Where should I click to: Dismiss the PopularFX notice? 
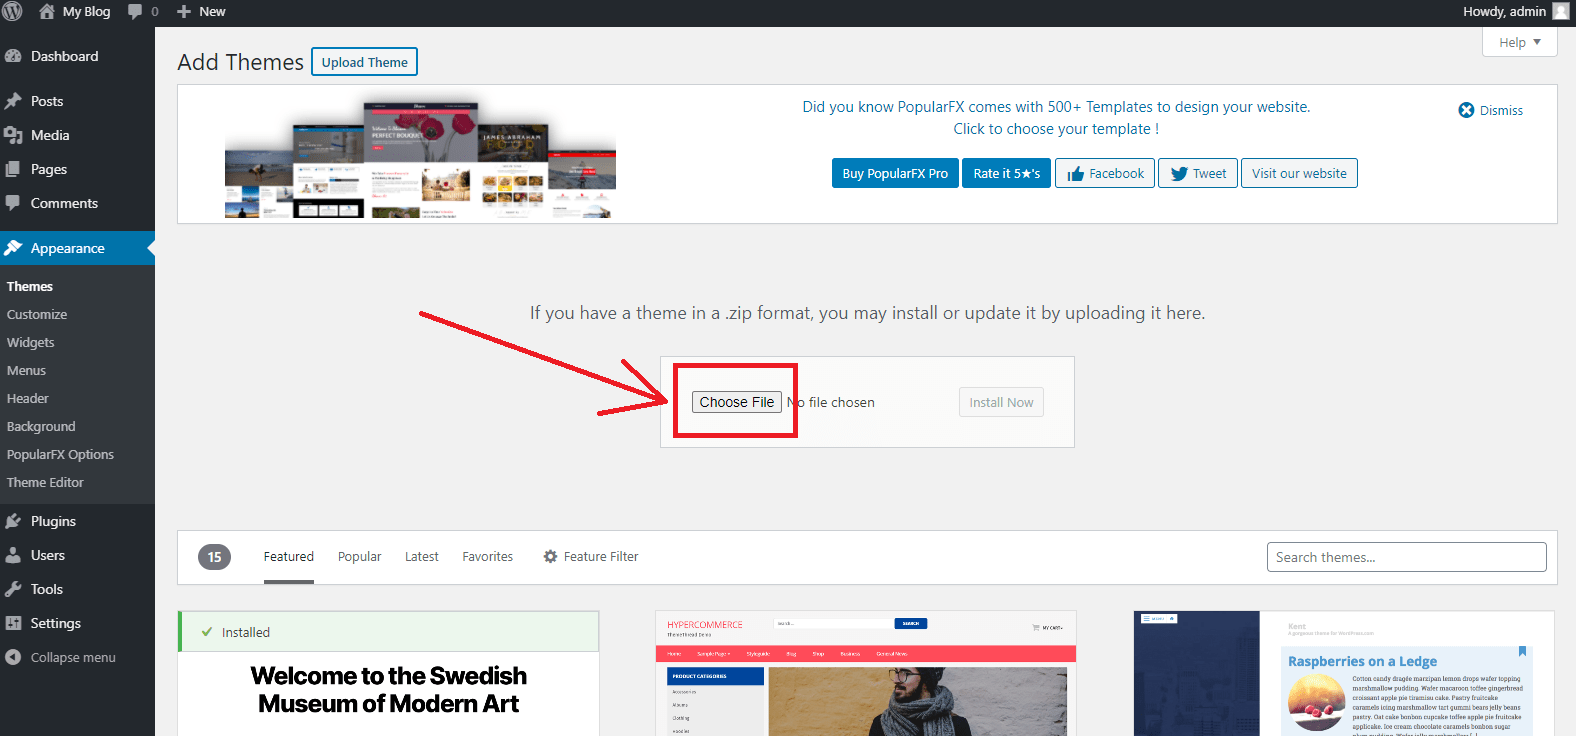1490,110
